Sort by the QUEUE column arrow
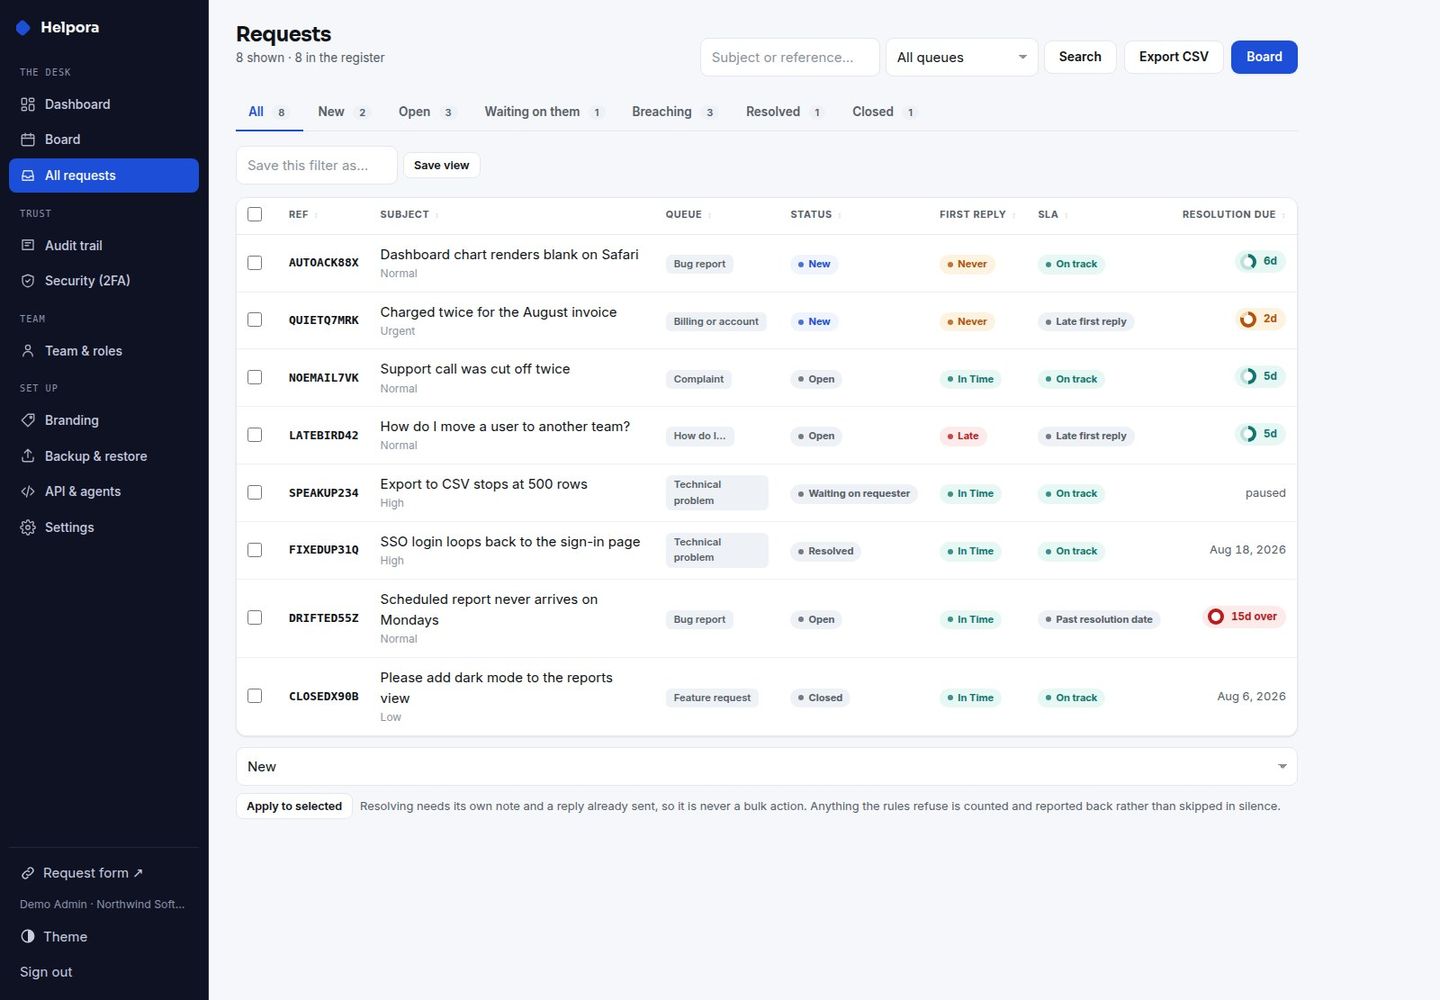The height and width of the screenshot is (1000, 1440). (x=710, y=215)
